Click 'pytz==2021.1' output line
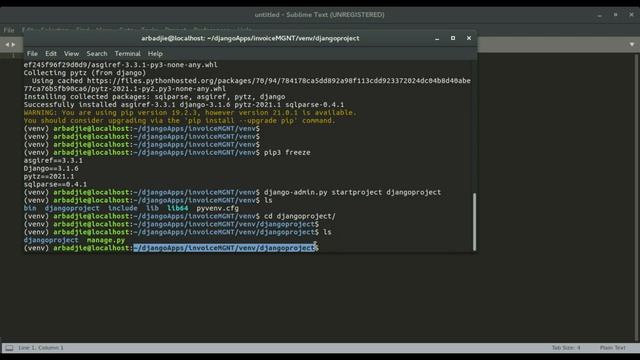This screenshot has width=640, height=360. 49,176
